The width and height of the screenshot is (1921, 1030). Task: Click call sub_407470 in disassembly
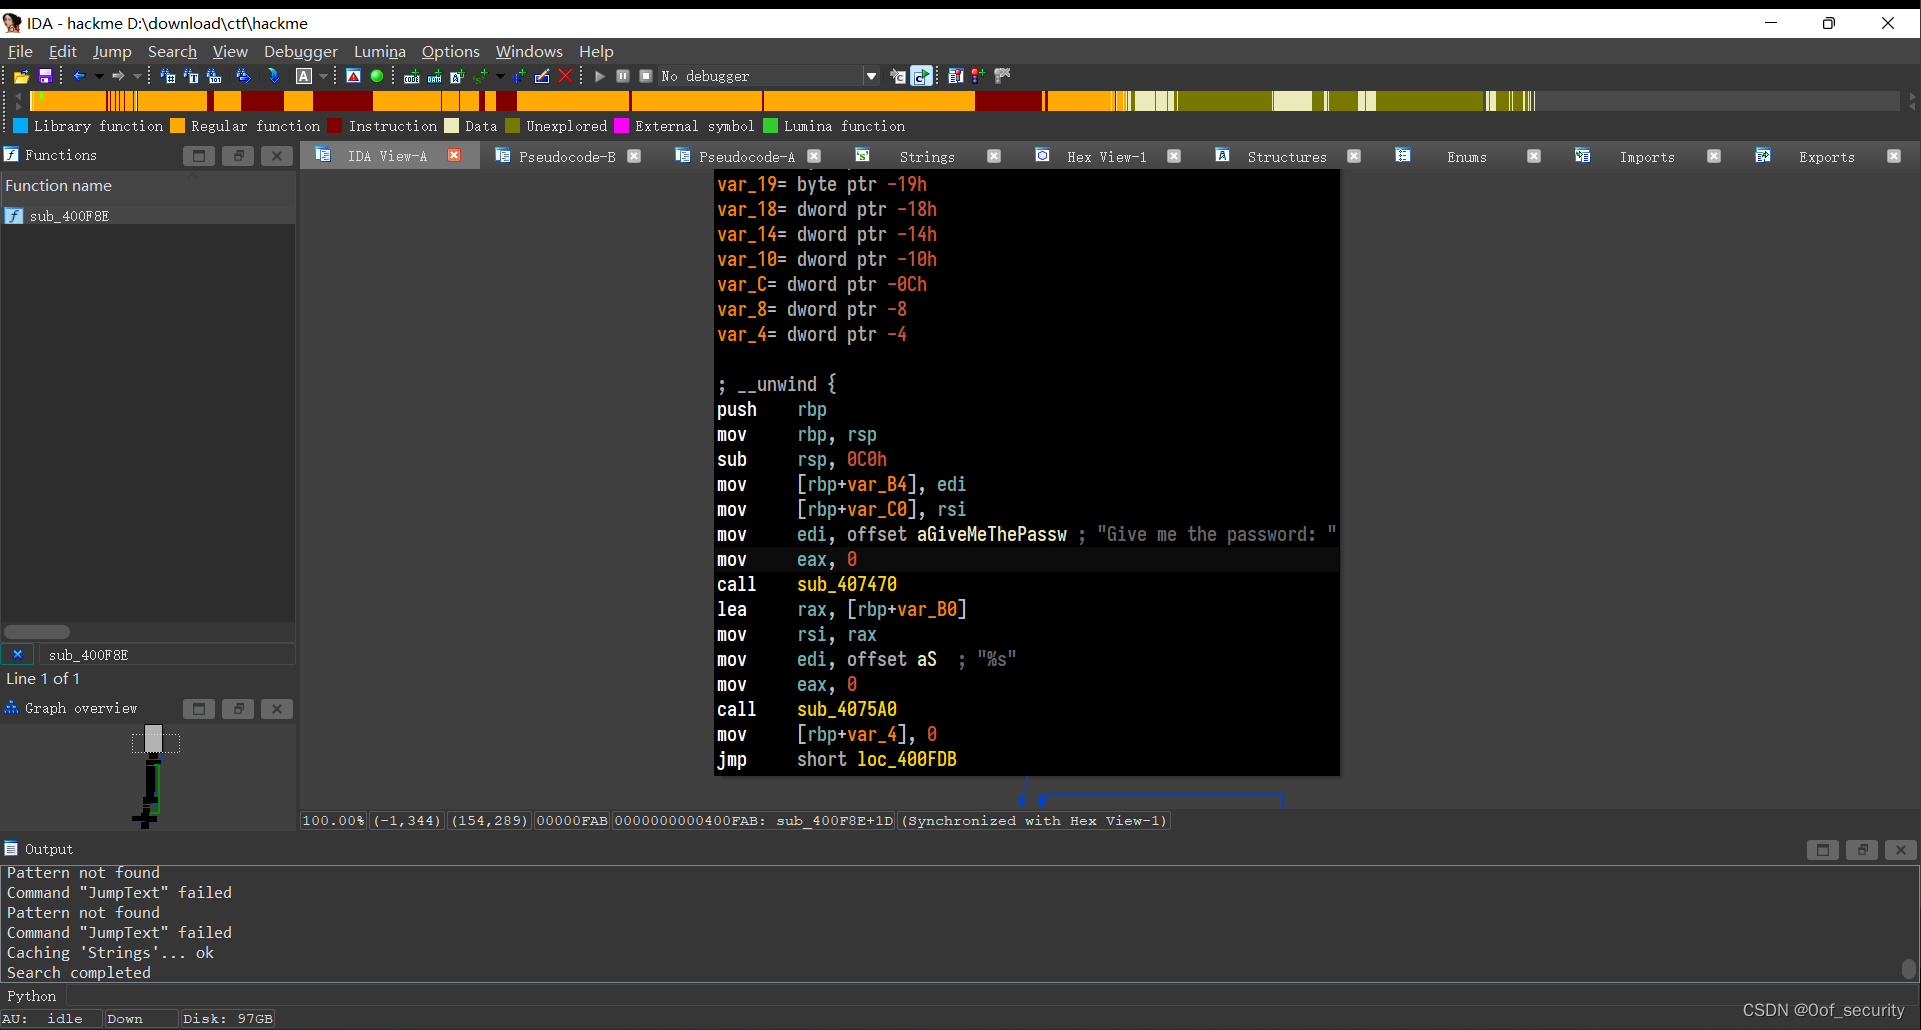click(x=846, y=584)
